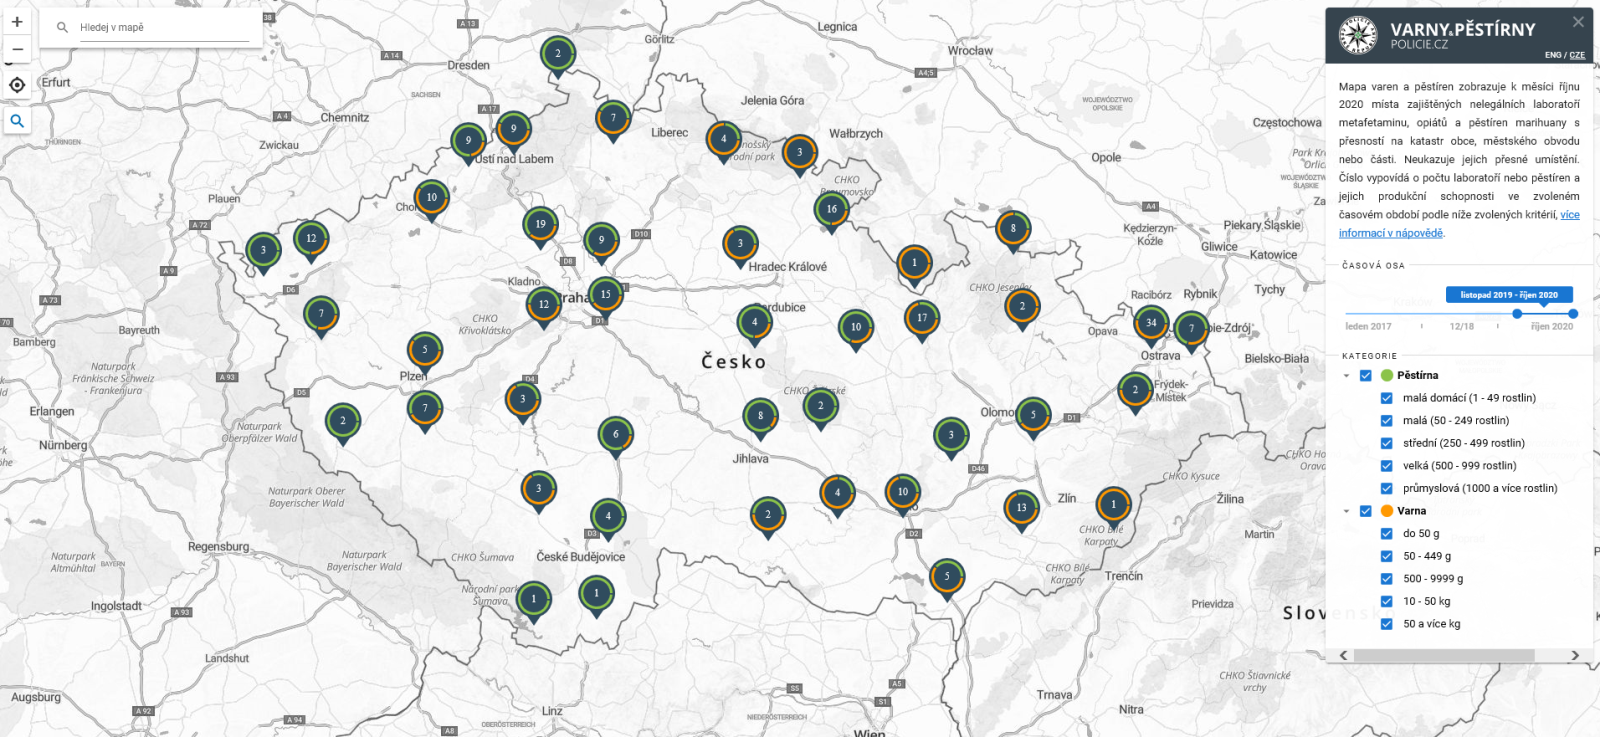Toggle the blue search magnifier button
The image size is (1600, 737).
tap(17, 121)
